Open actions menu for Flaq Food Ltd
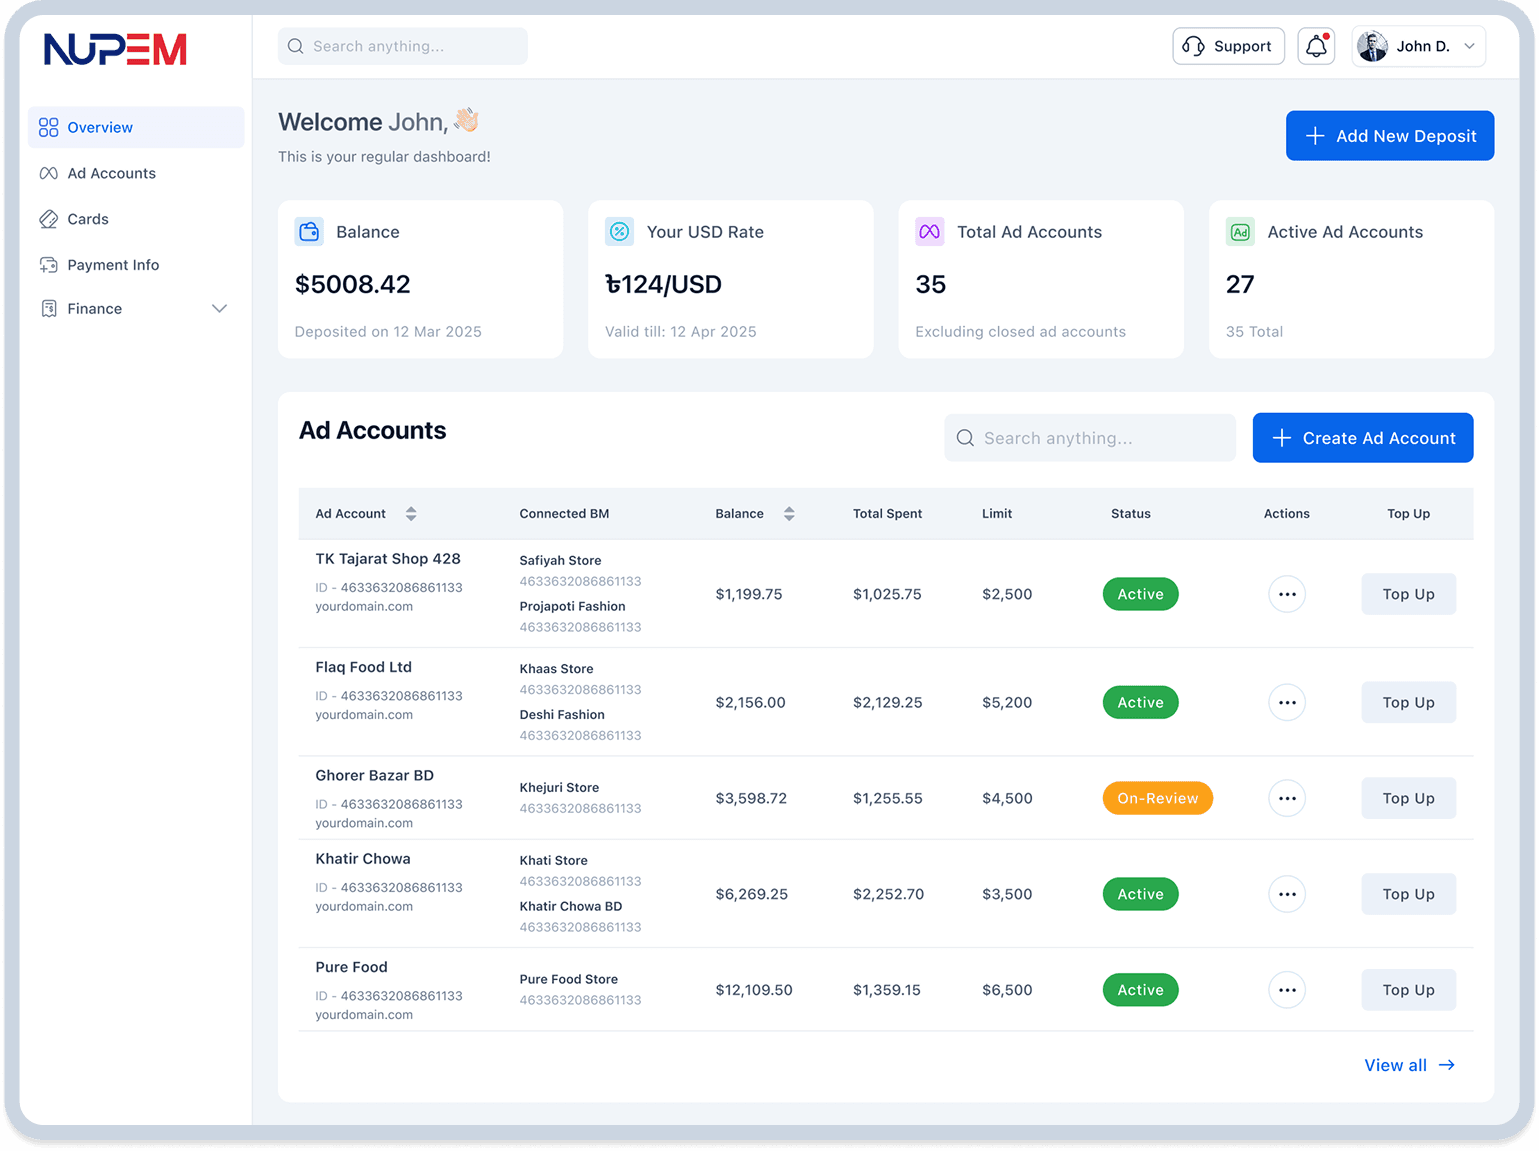 1286,703
